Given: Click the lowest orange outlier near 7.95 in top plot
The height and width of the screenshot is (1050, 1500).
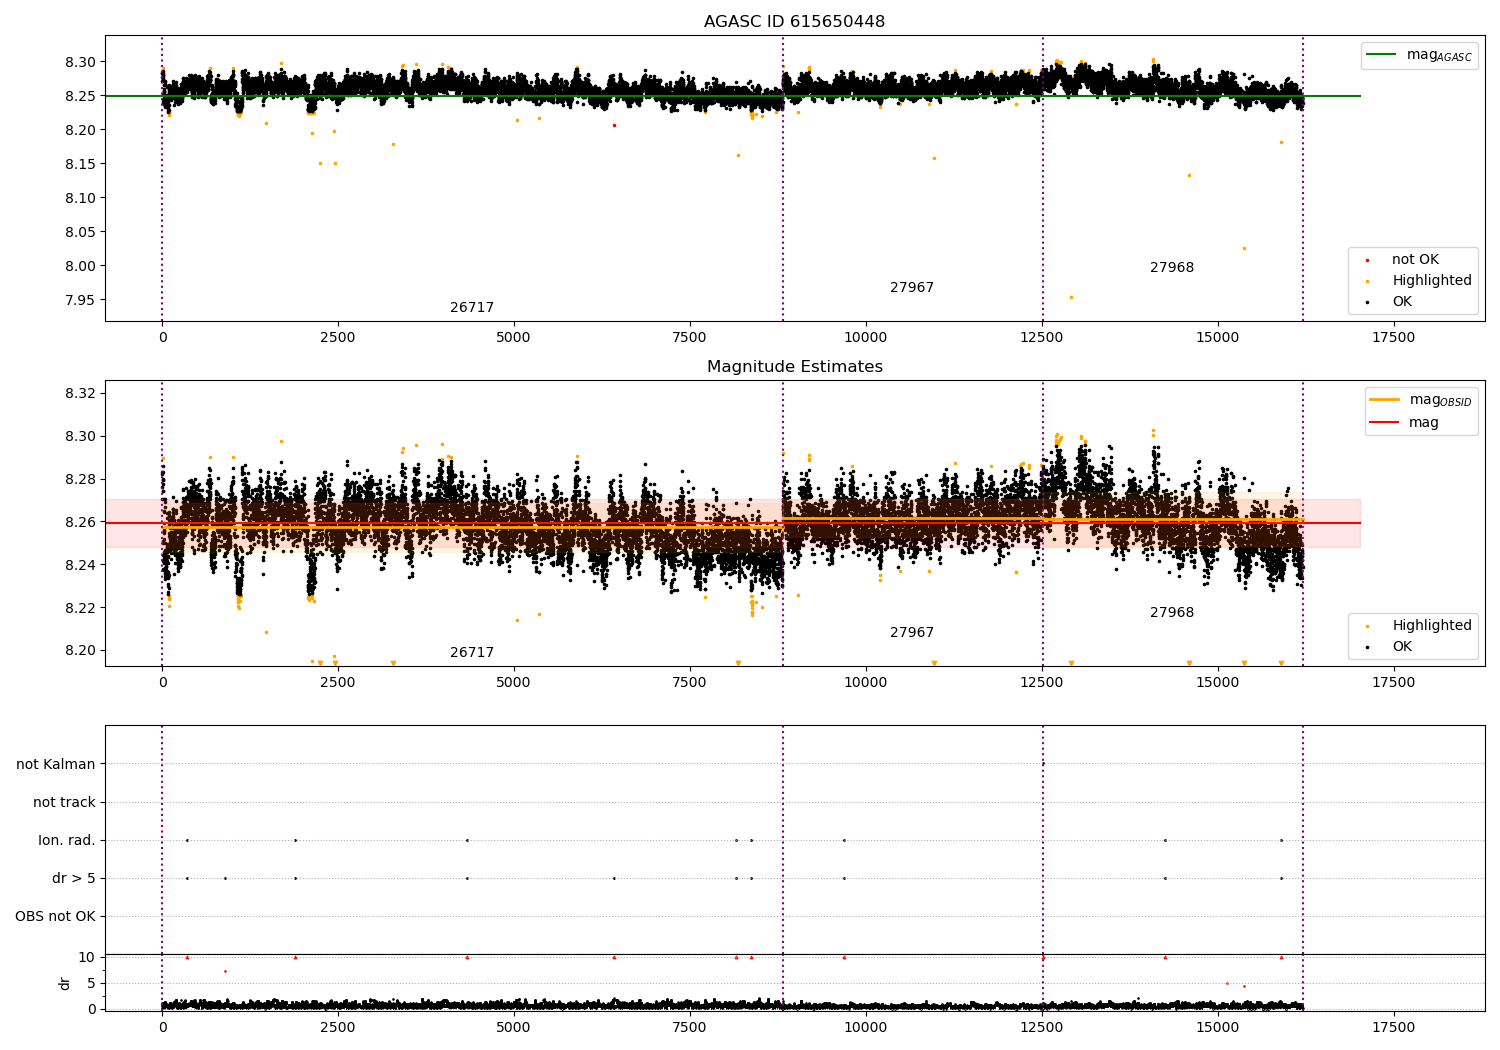Looking at the screenshot, I should tap(1071, 297).
